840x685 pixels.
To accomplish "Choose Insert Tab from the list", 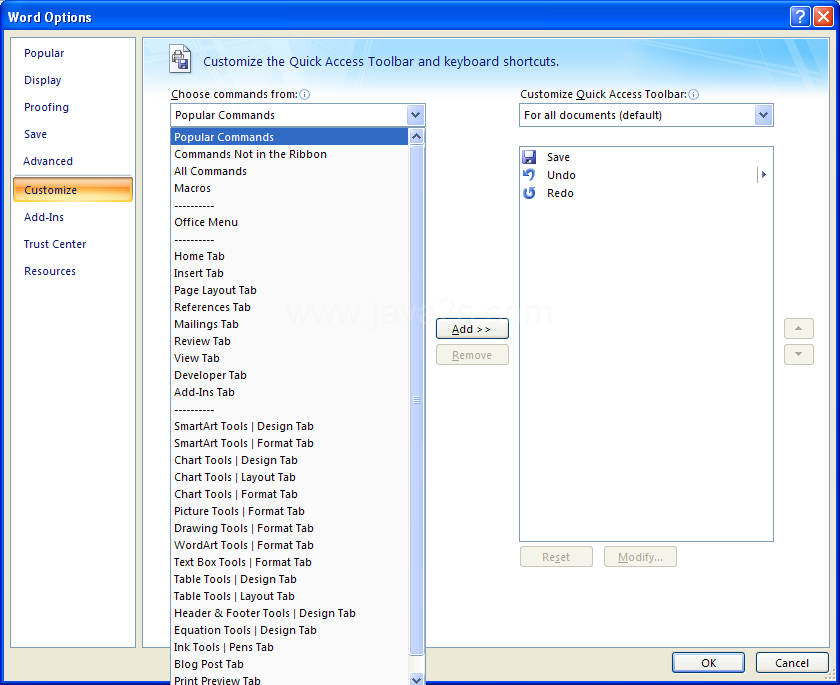I will point(289,273).
